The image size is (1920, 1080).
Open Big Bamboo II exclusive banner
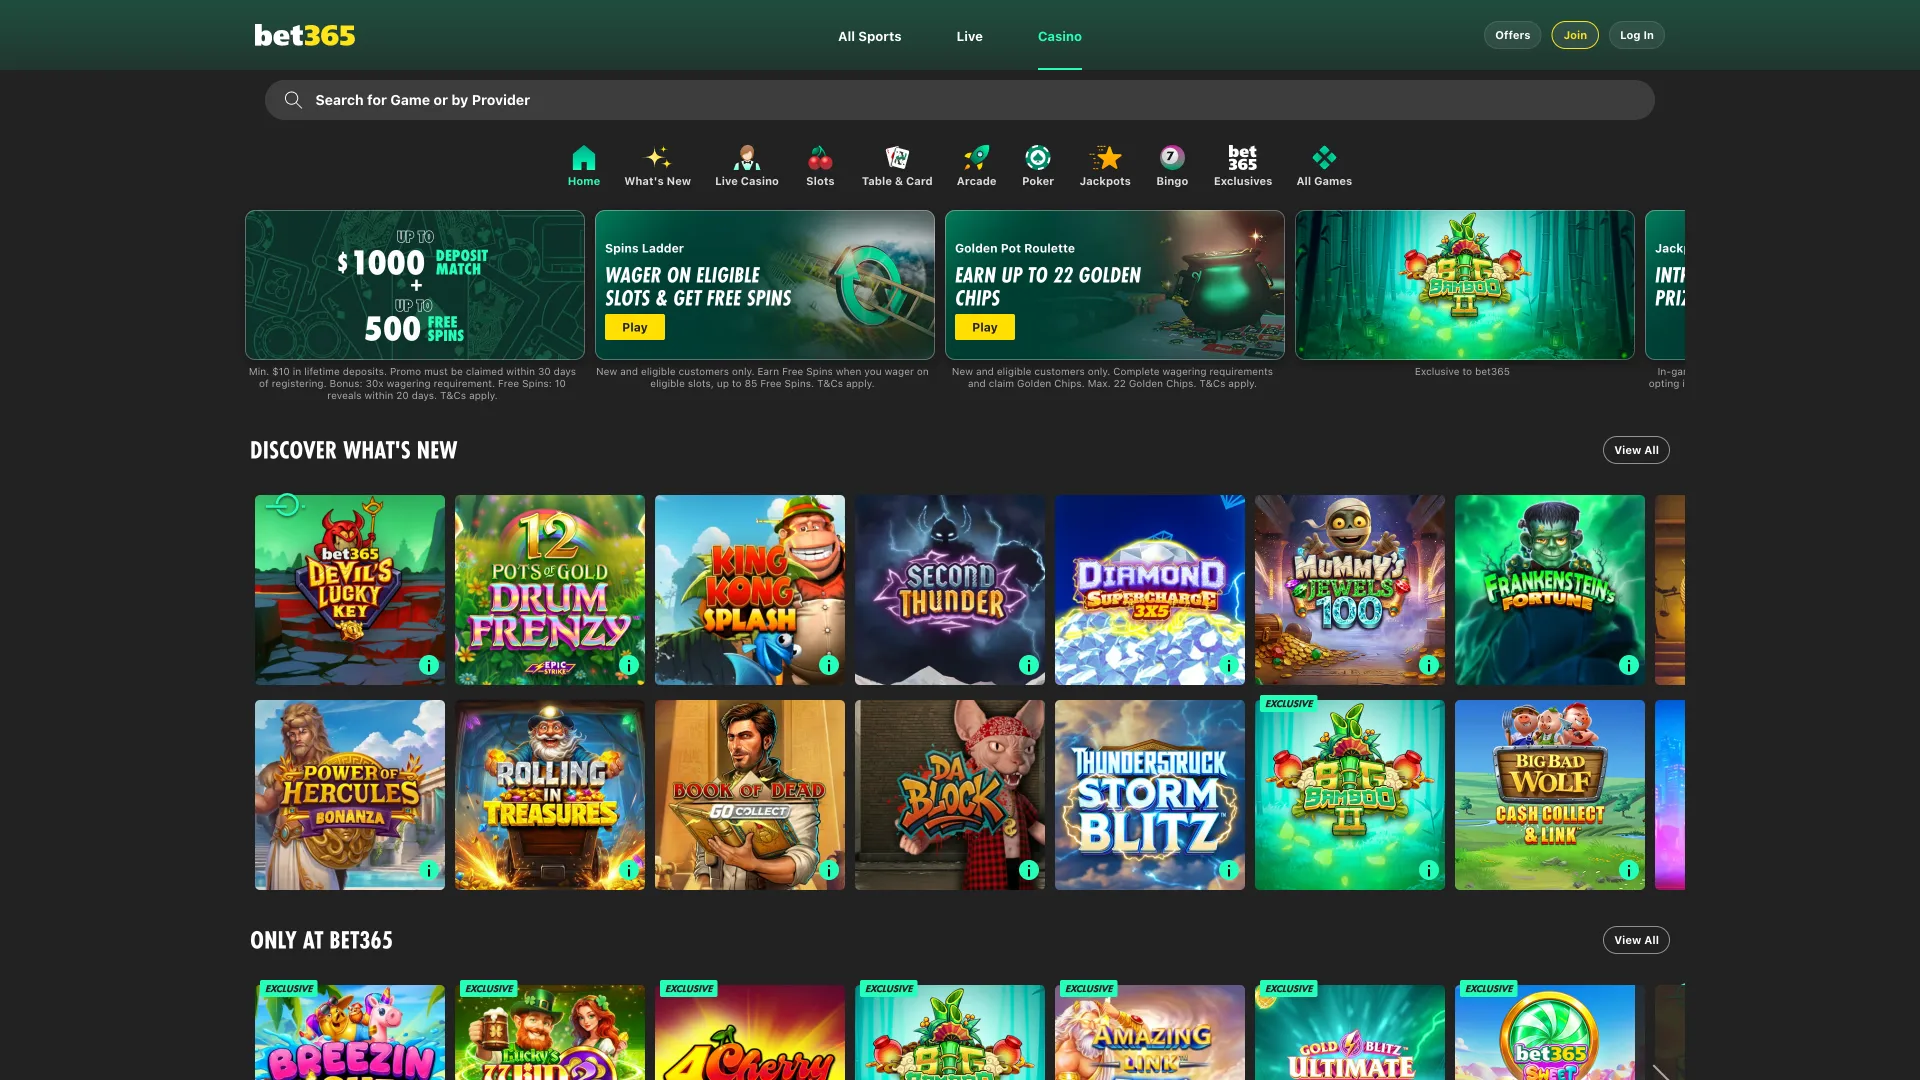[1465, 285]
